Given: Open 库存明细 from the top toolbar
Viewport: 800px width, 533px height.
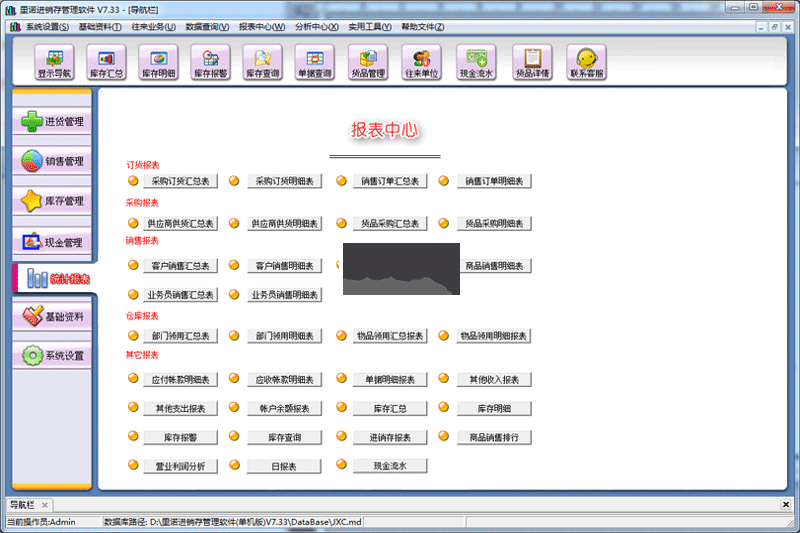Looking at the screenshot, I should [158, 62].
